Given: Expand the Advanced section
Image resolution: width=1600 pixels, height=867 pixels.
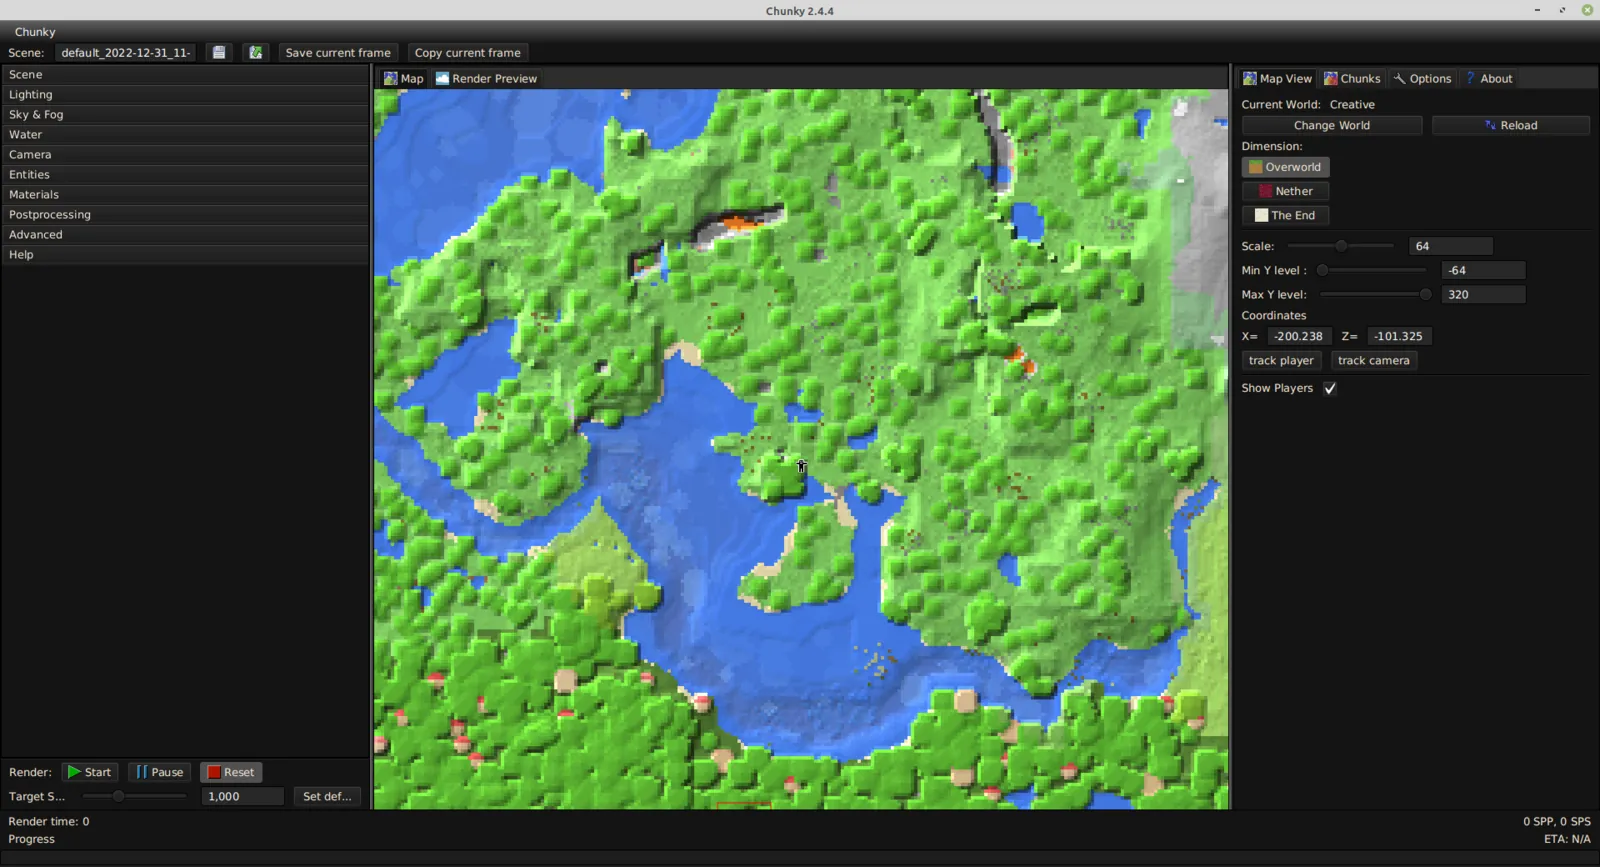Looking at the screenshot, I should tap(185, 235).
